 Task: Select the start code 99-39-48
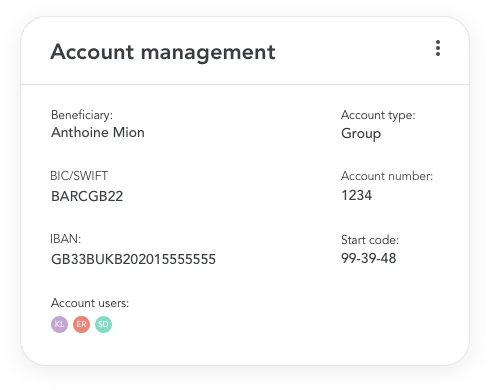[x=369, y=258]
